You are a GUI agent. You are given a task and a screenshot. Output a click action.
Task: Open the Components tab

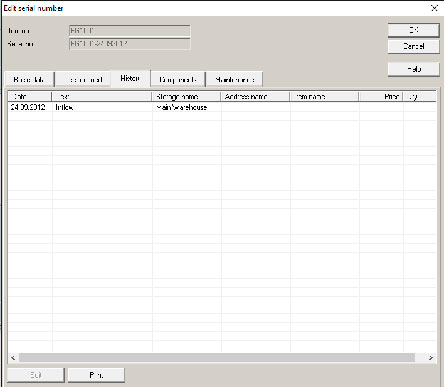pos(178,79)
